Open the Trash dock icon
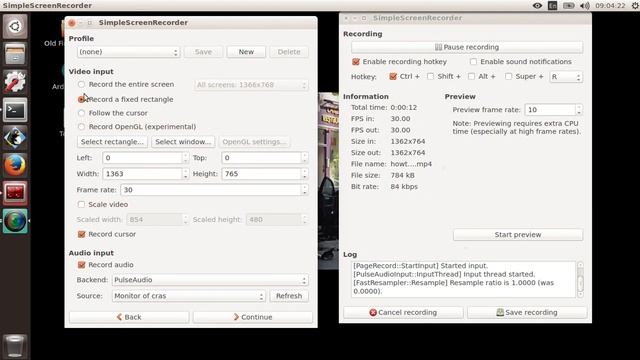Screen dimensions: 640x360 click(x=15, y=346)
